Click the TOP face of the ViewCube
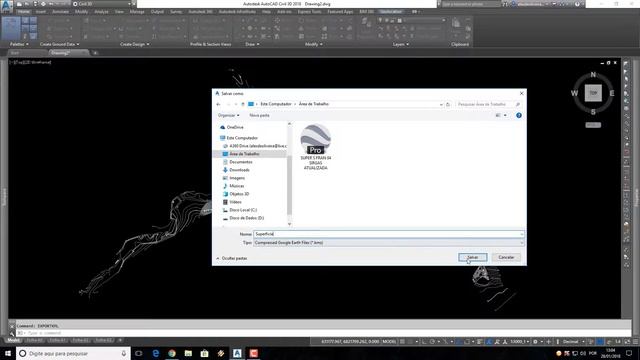640x360 pixels. click(x=593, y=93)
